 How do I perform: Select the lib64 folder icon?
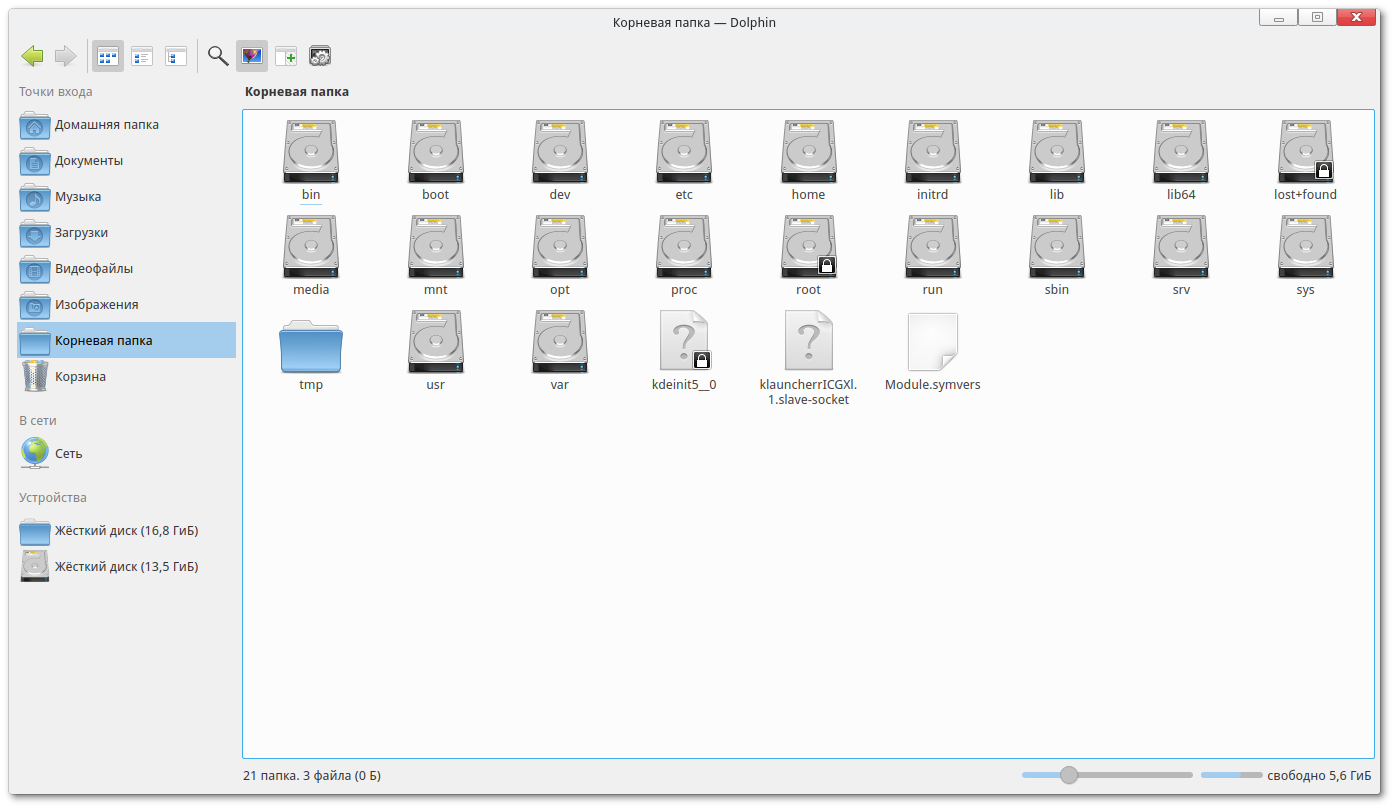pyautogui.click(x=1181, y=152)
